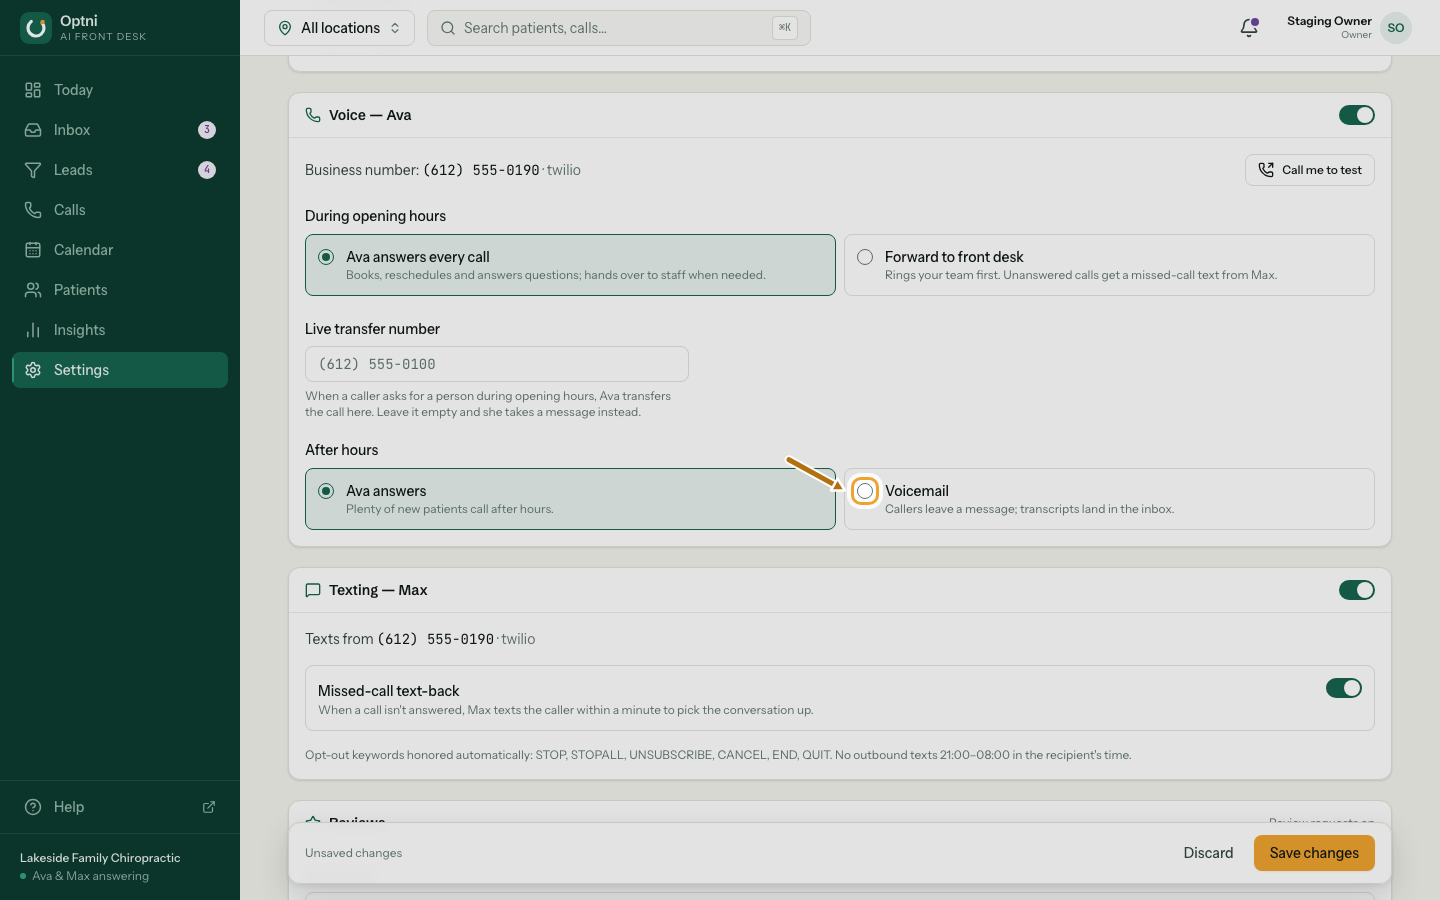Select Ava answers every call option
This screenshot has height=900, width=1440.
pos(570,265)
